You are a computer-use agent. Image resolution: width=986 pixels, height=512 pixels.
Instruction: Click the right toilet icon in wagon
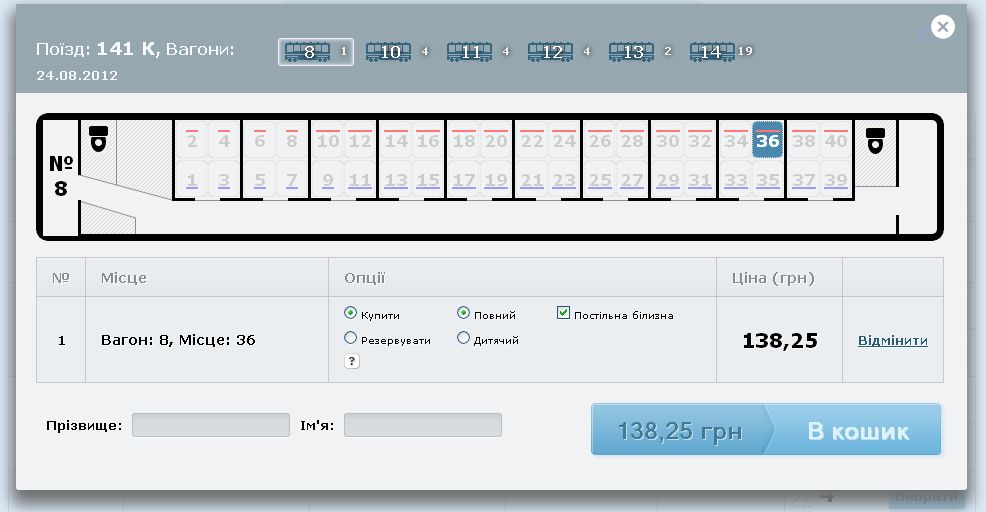click(877, 139)
